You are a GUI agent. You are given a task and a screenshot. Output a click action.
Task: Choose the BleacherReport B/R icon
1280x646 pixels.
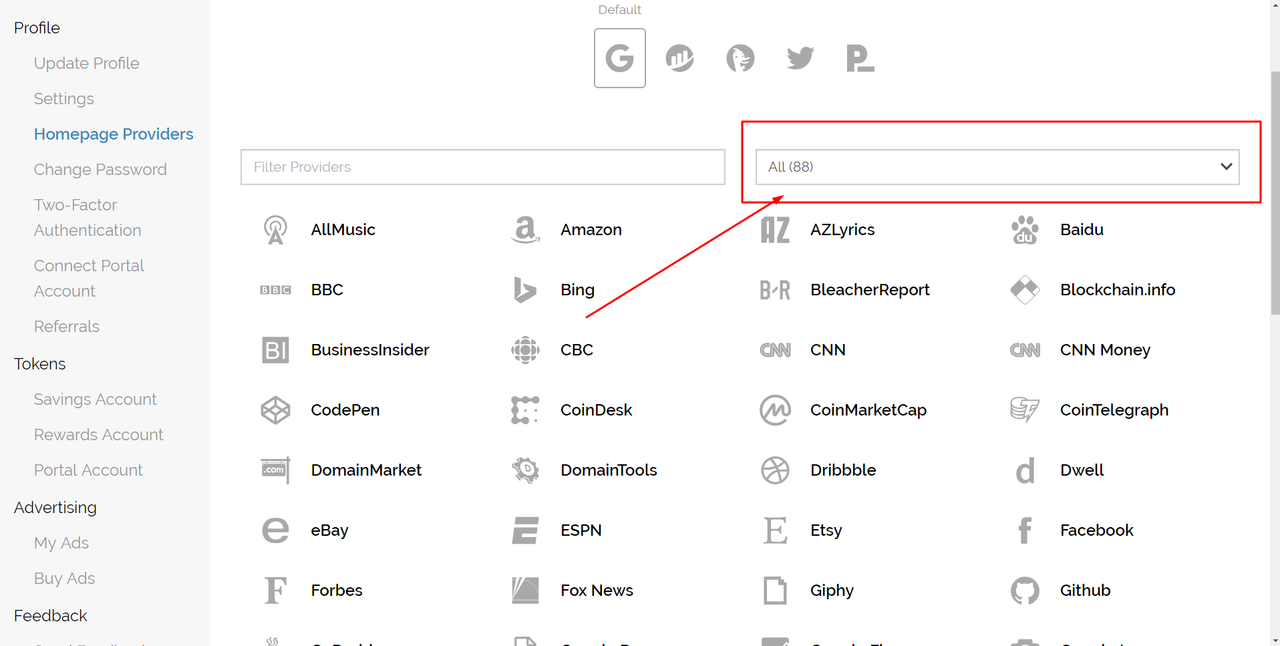point(775,290)
